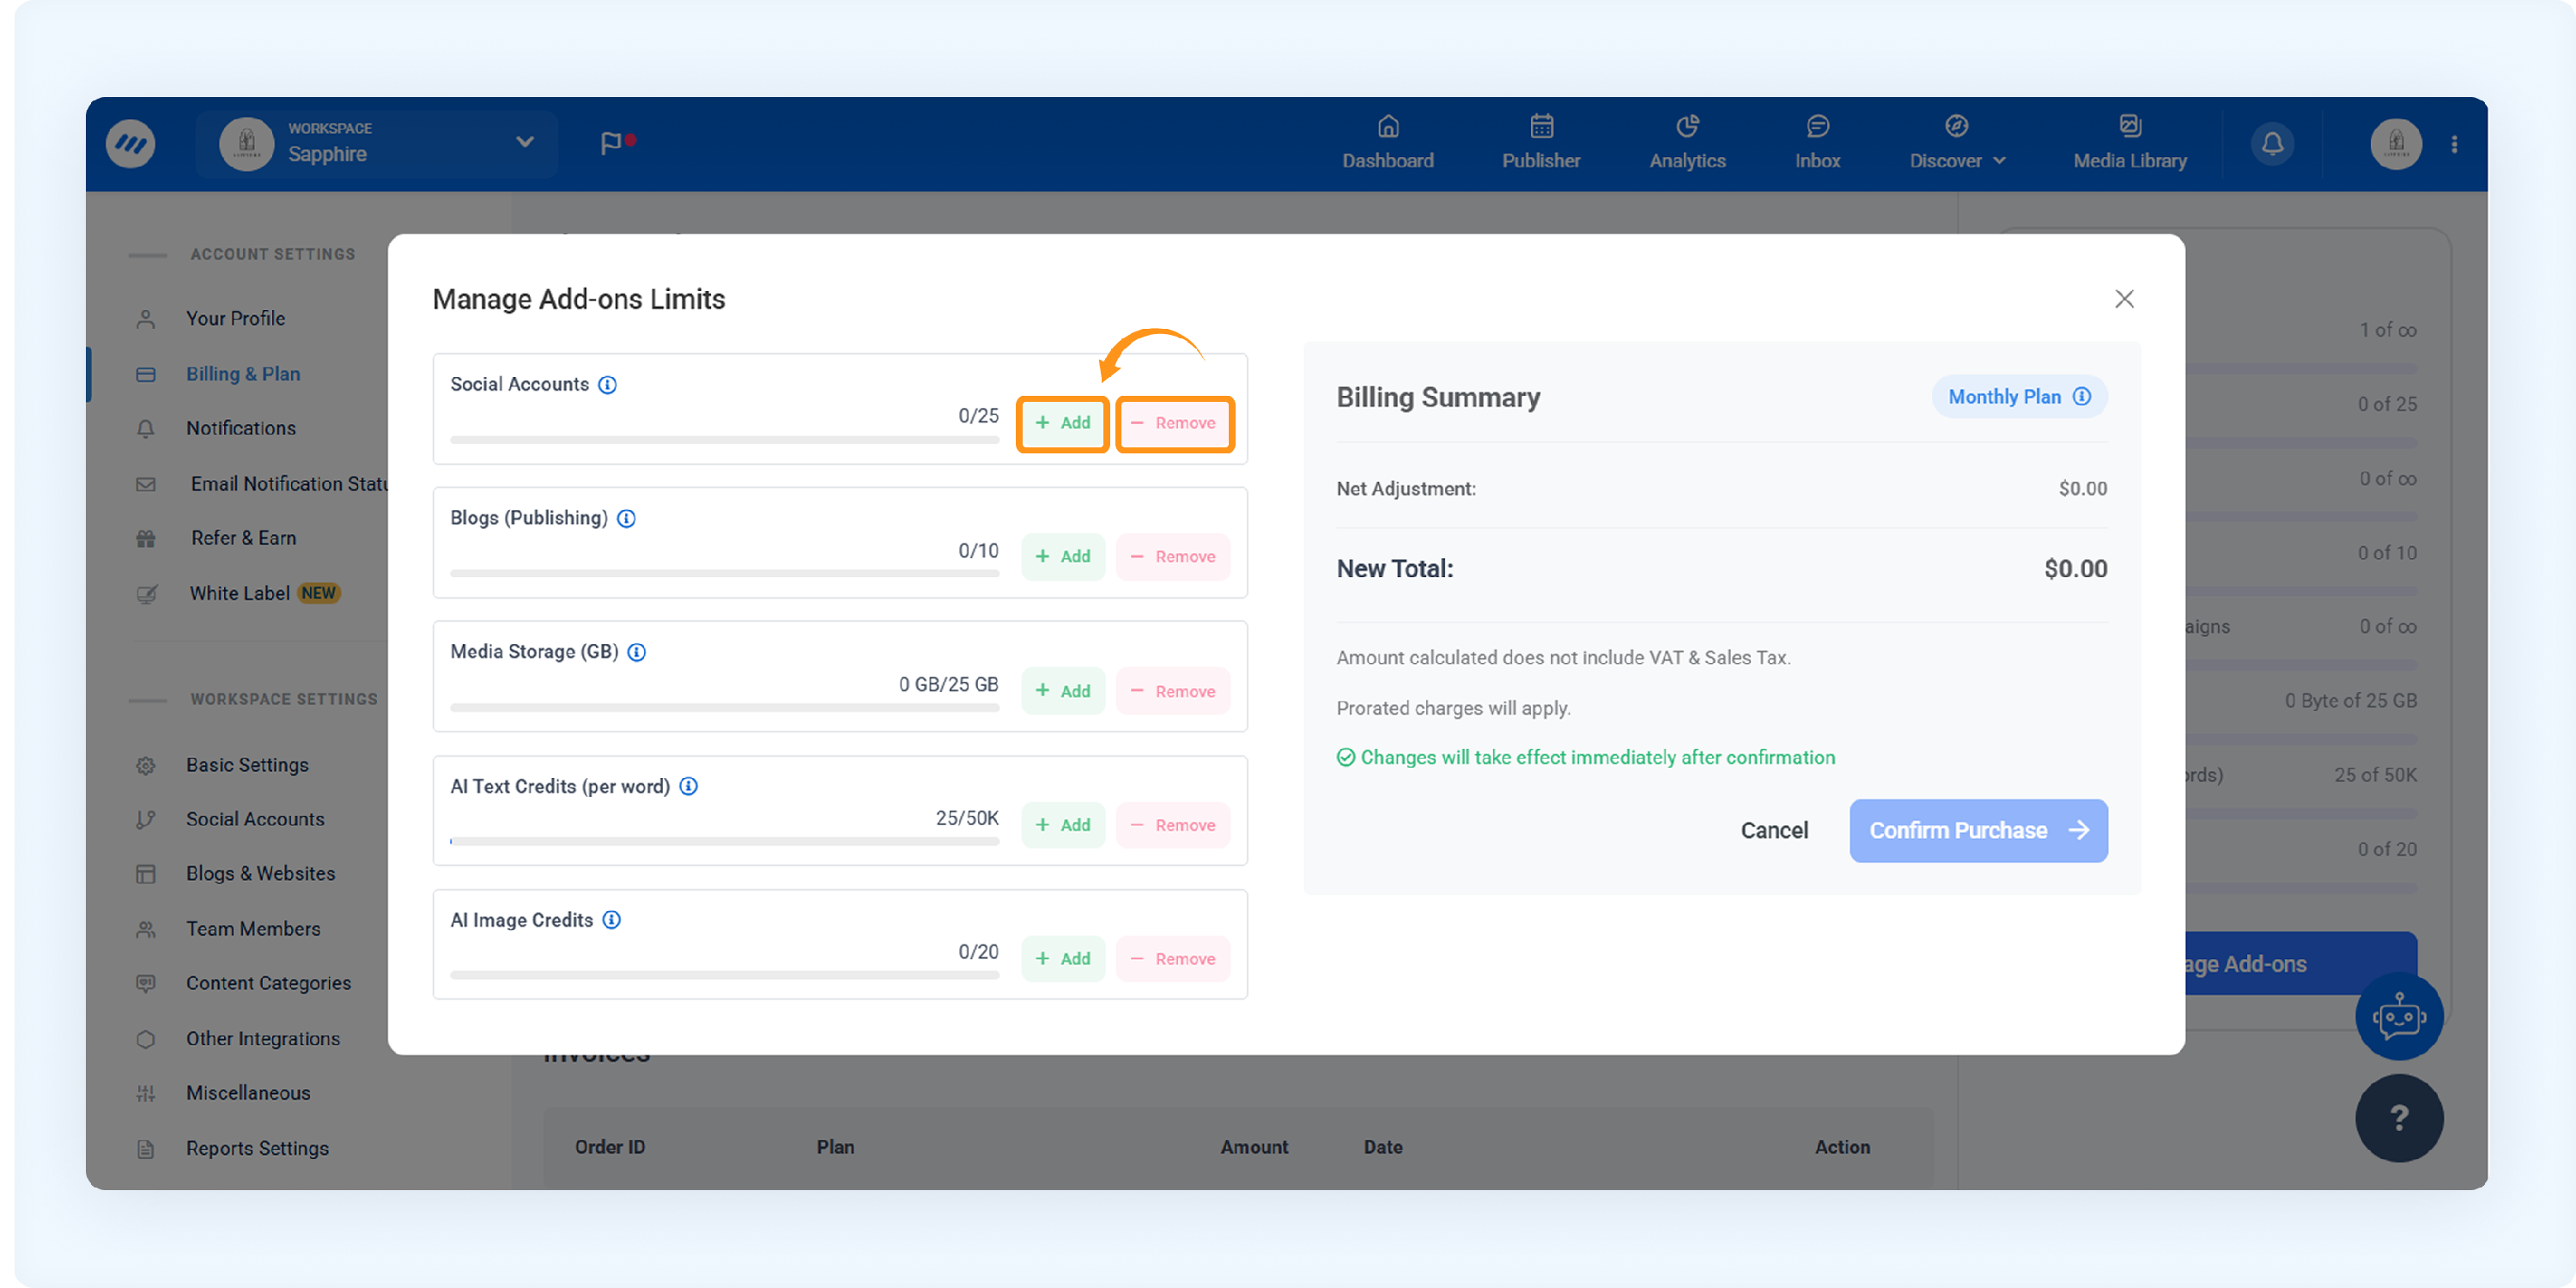The width and height of the screenshot is (2576, 1288).
Task: Click the notifications bell icon
Action: coord(2272,144)
